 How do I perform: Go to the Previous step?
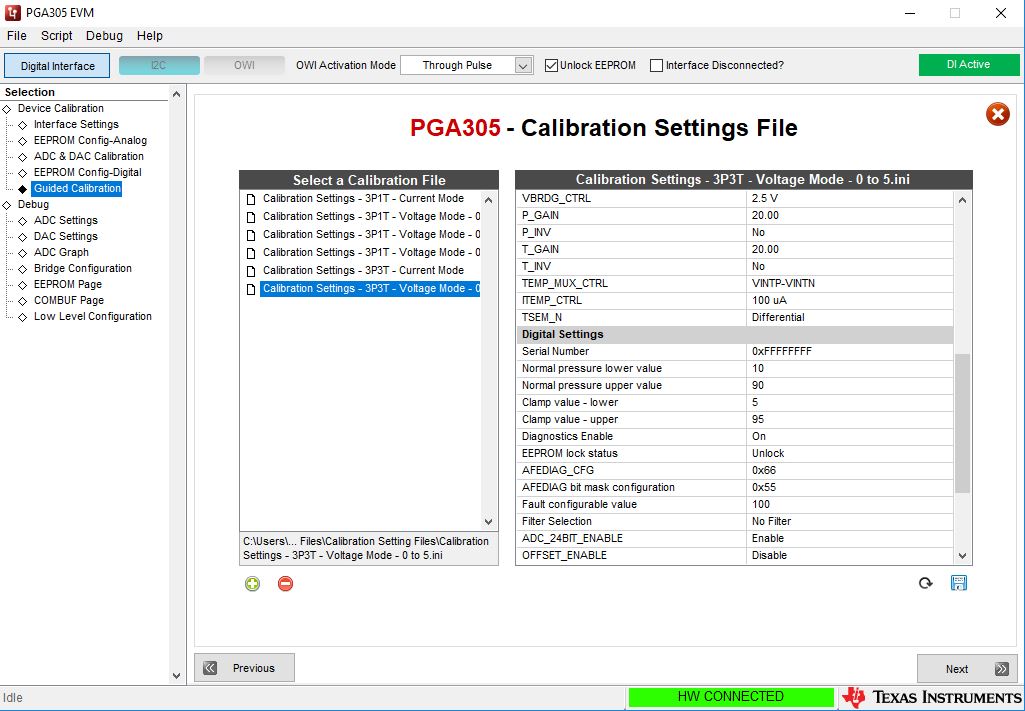coord(244,668)
